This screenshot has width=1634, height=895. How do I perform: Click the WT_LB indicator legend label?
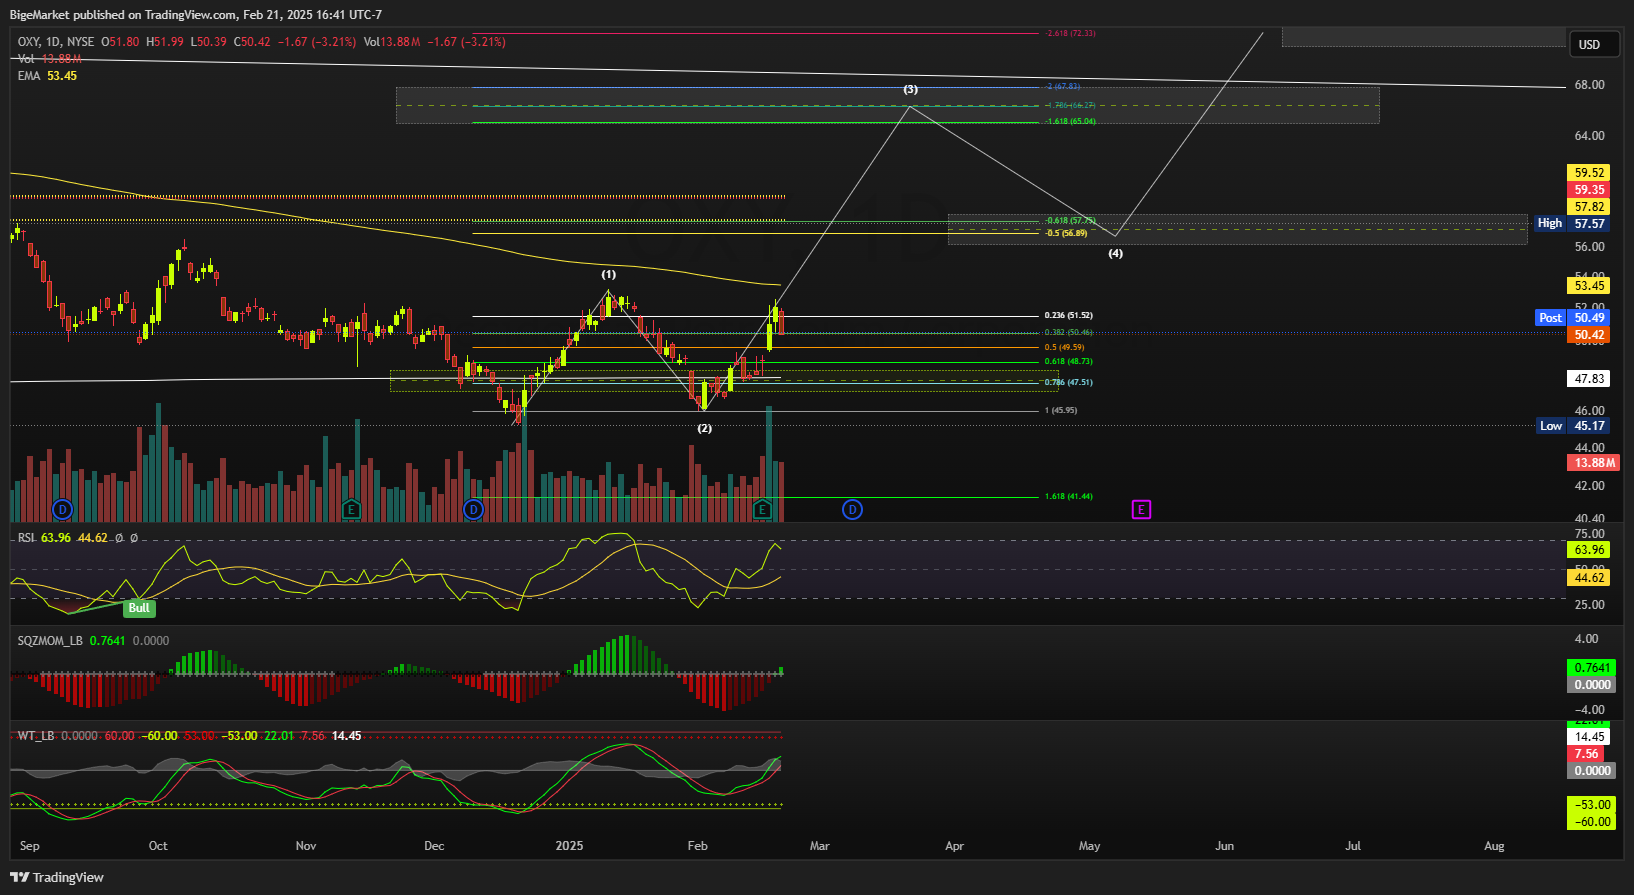pyautogui.click(x=36, y=736)
